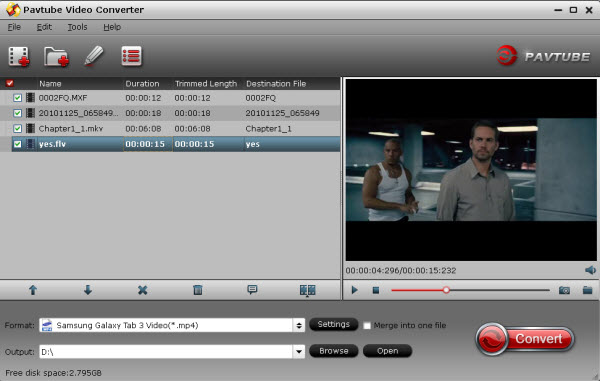The image size is (600, 381).
Task: Open the Tools menu
Action: coord(77,27)
